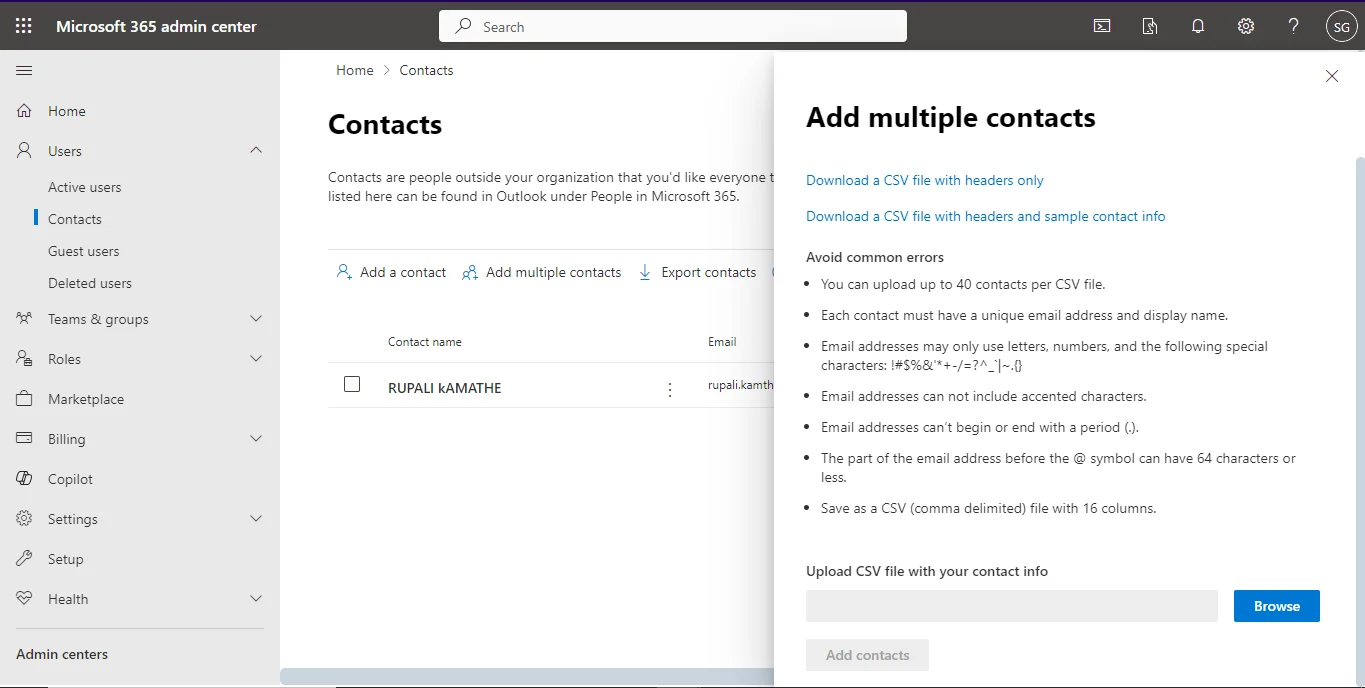Select Contacts in the sidebar
The height and width of the screenshot is (688, 1365).
pyautogui.click(x=75, y=219)
